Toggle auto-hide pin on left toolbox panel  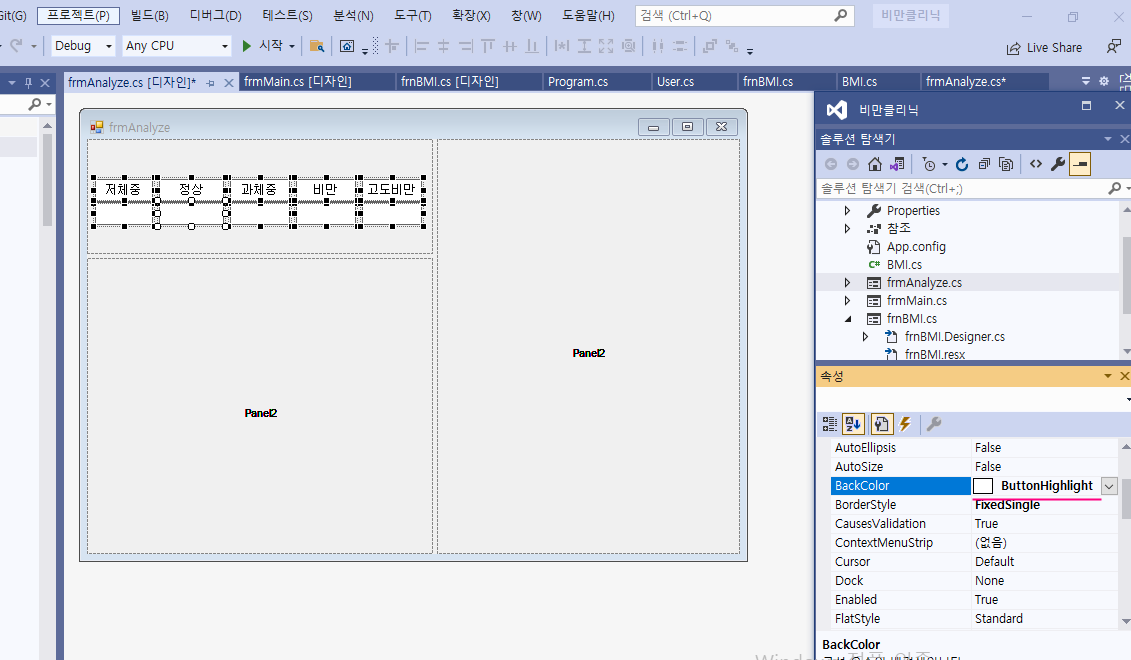pos(29,83)
